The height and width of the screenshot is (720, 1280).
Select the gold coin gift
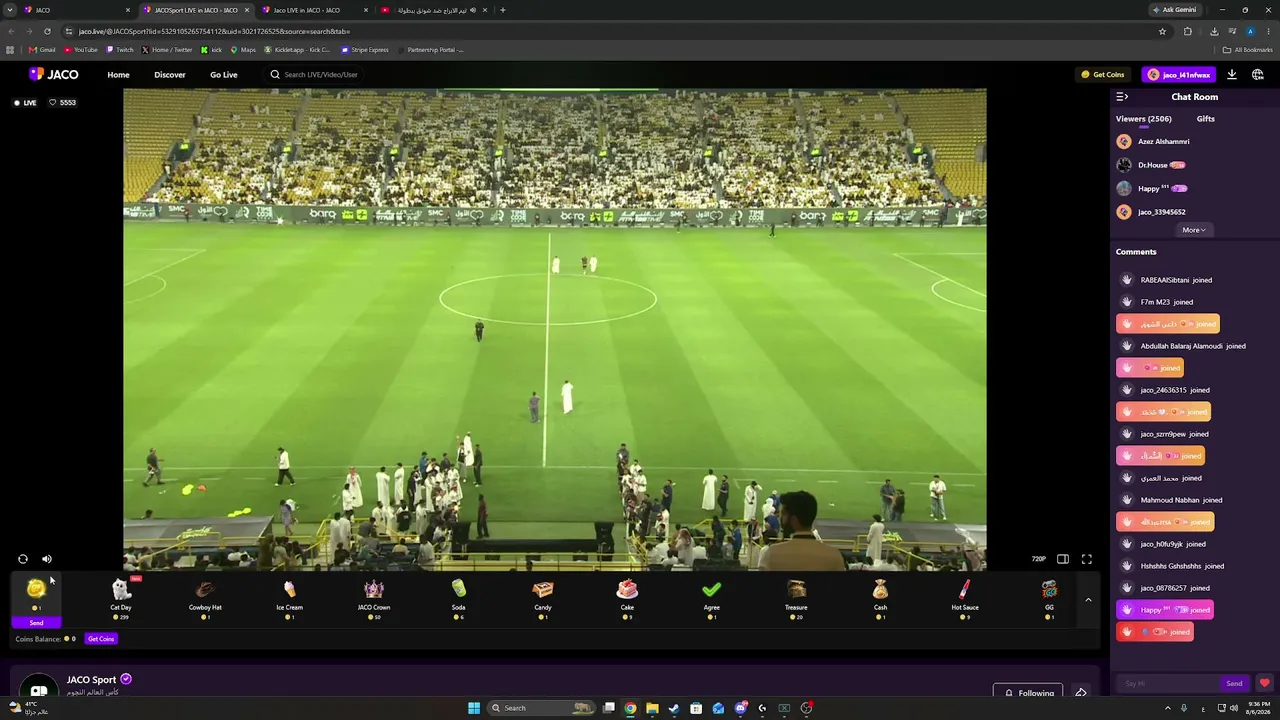point(36,593)
